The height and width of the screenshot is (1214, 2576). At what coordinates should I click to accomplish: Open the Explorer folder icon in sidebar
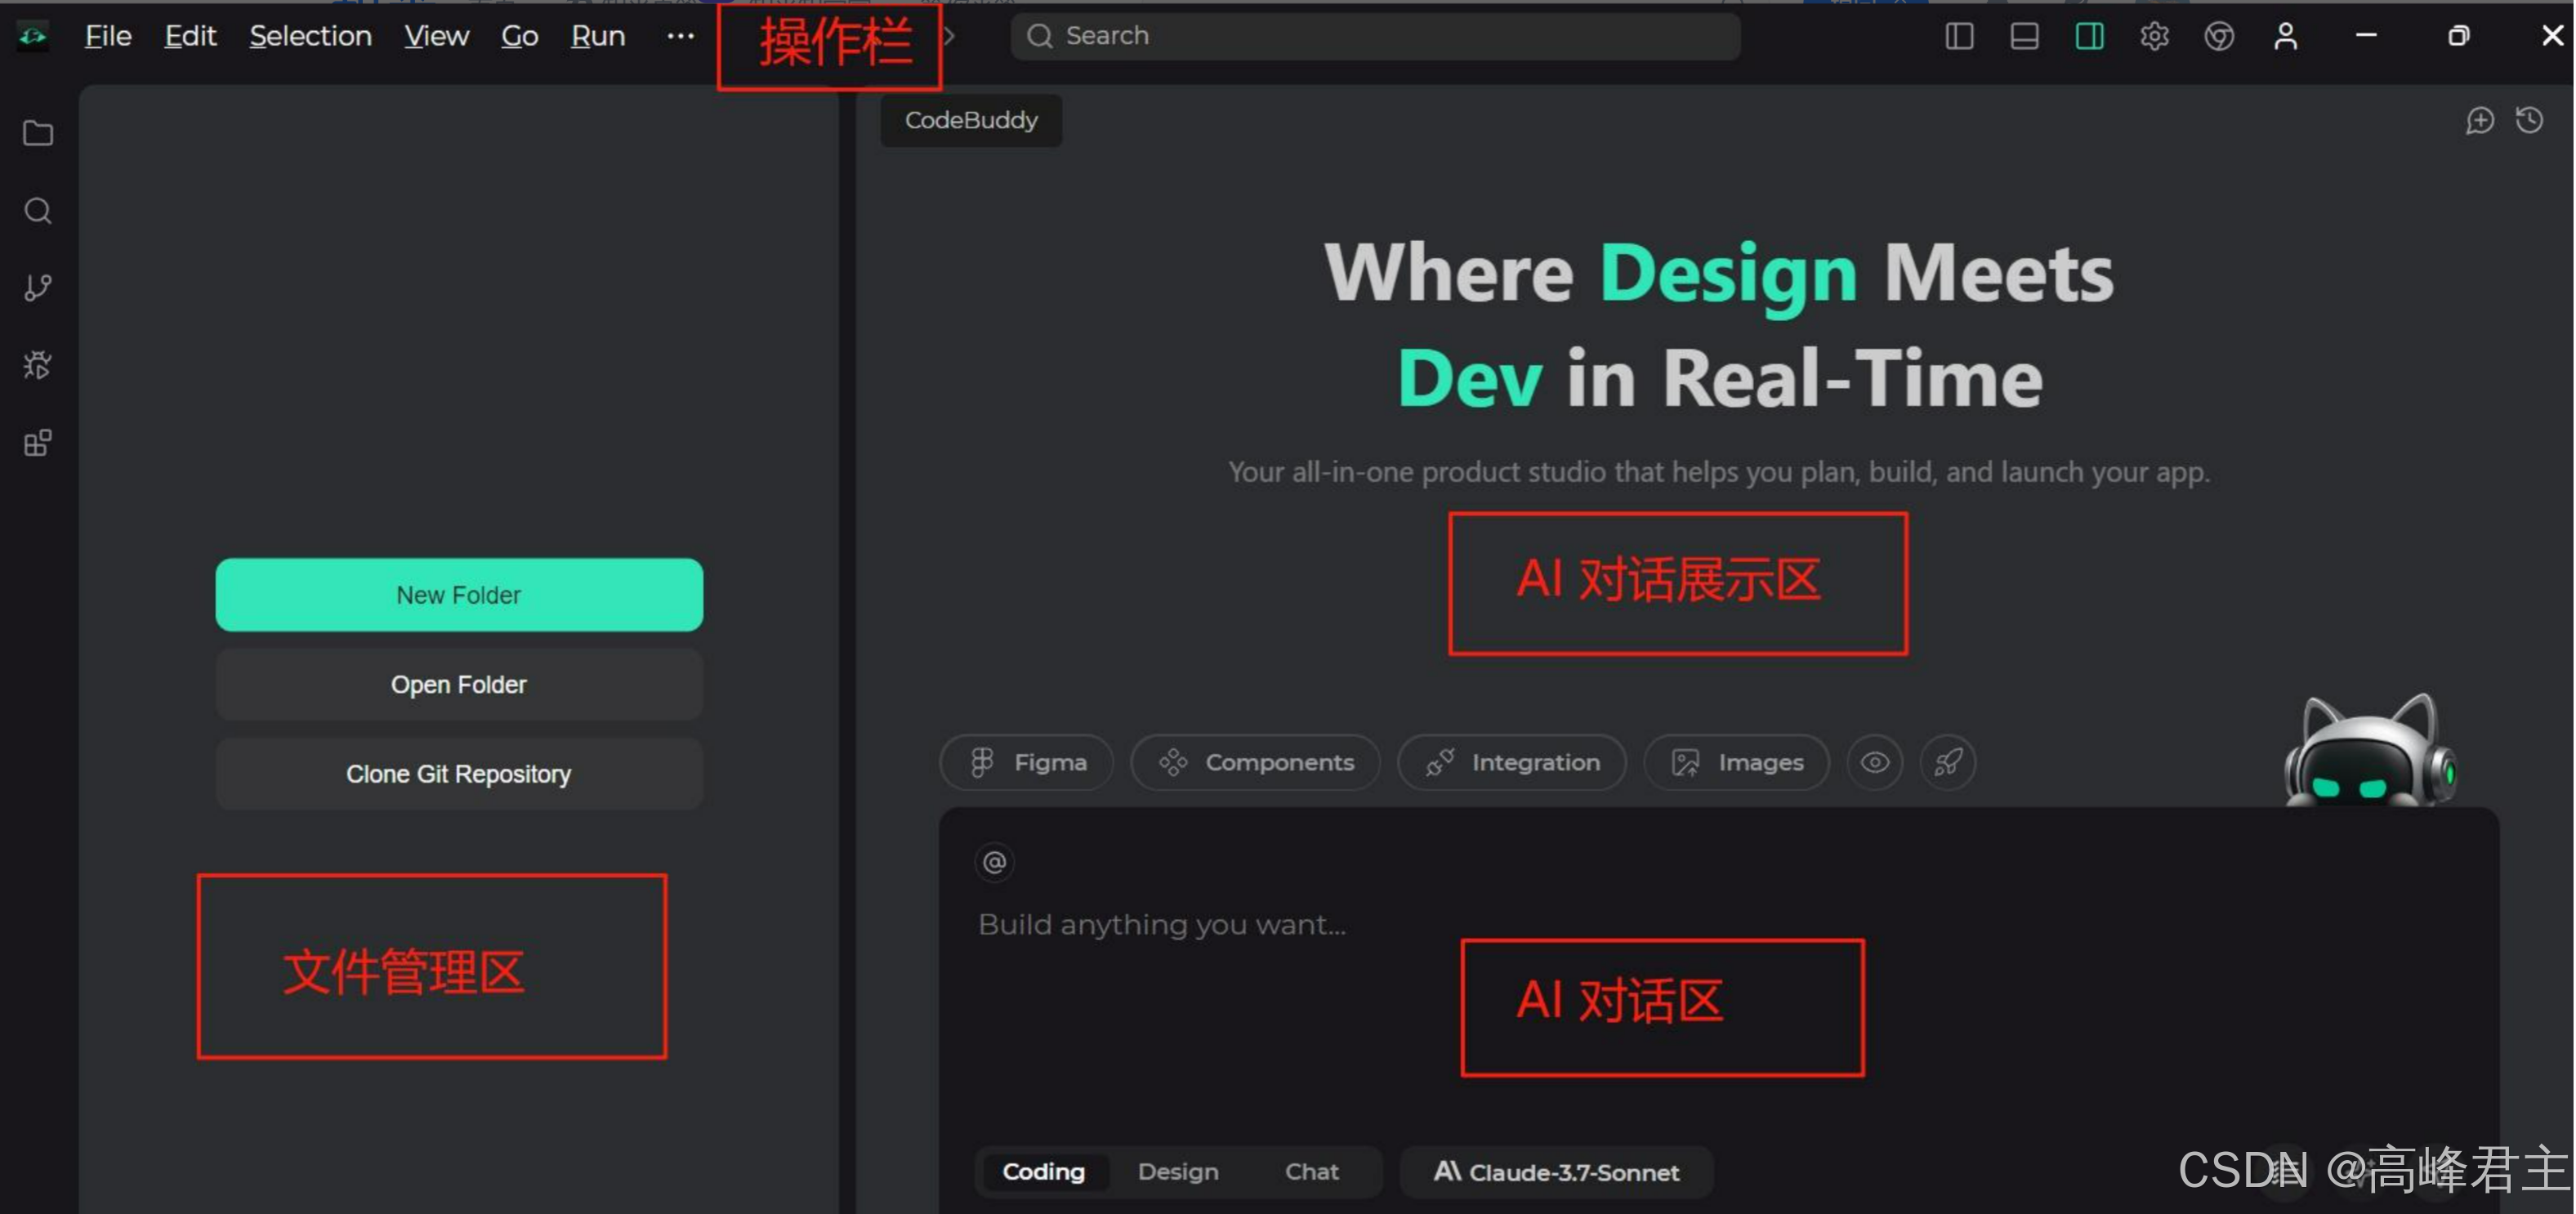point(38,133)
